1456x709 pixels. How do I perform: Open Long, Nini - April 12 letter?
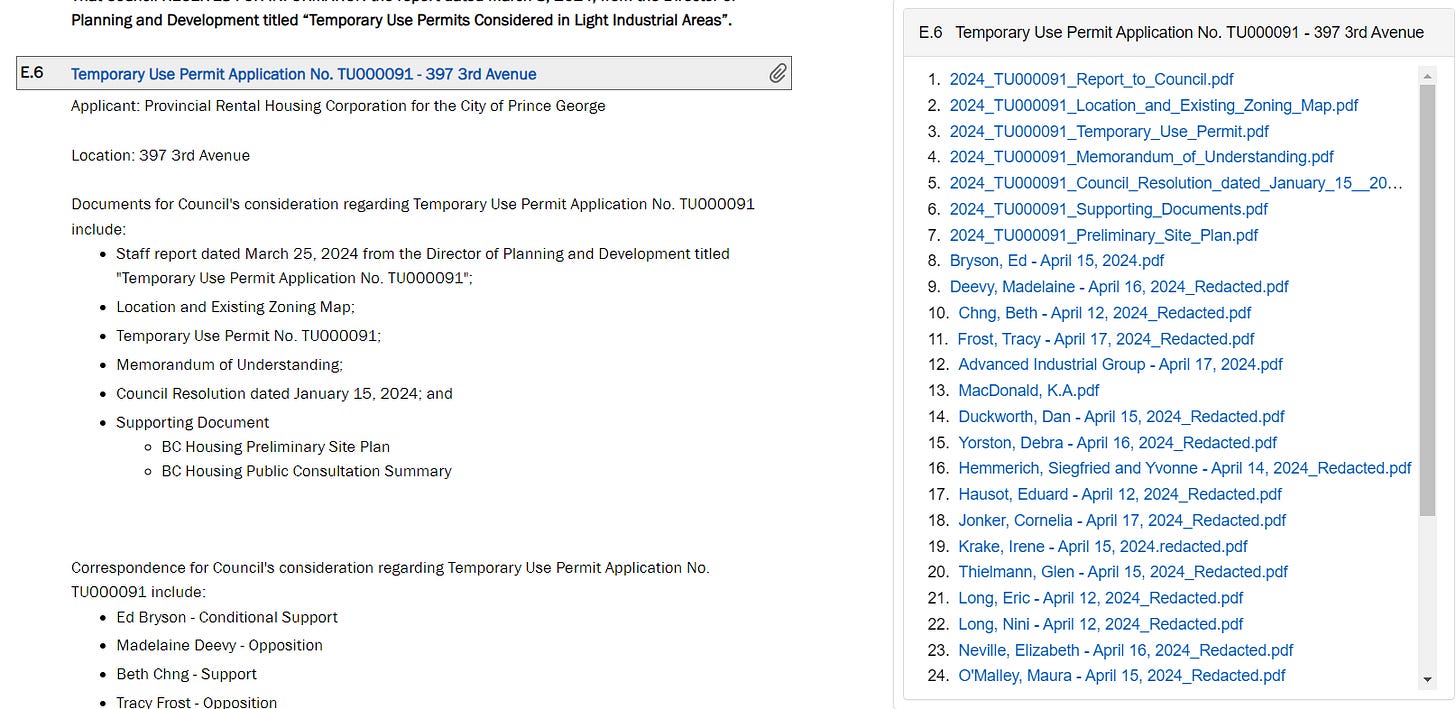tap(1100, 624)
